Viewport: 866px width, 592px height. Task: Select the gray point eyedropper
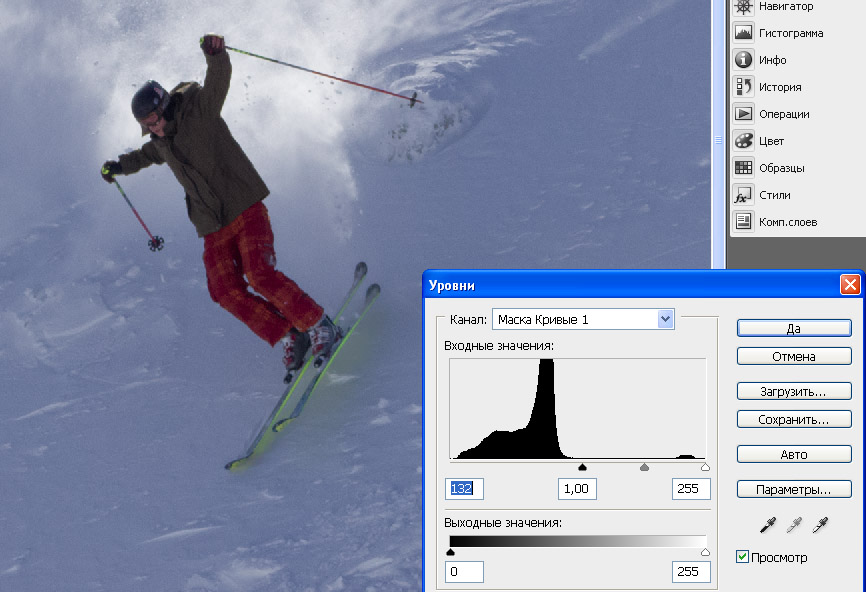pyautogui.click(x=795, y=524)
